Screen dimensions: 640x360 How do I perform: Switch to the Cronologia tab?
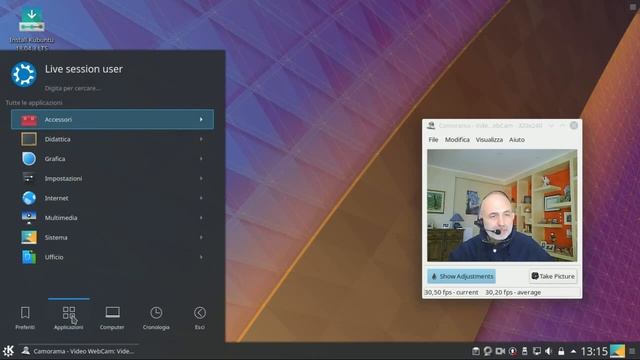coord(156,318)
